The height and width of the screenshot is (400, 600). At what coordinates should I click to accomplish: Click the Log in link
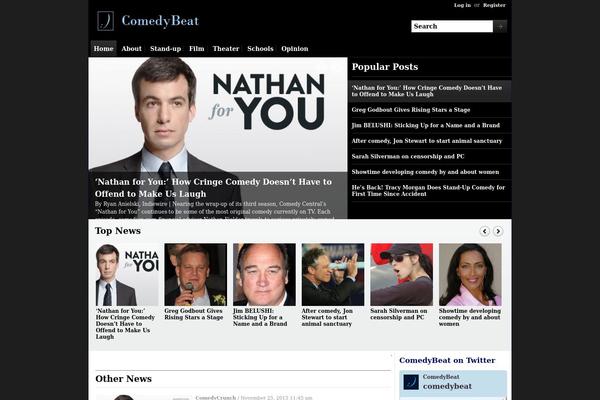462,5
